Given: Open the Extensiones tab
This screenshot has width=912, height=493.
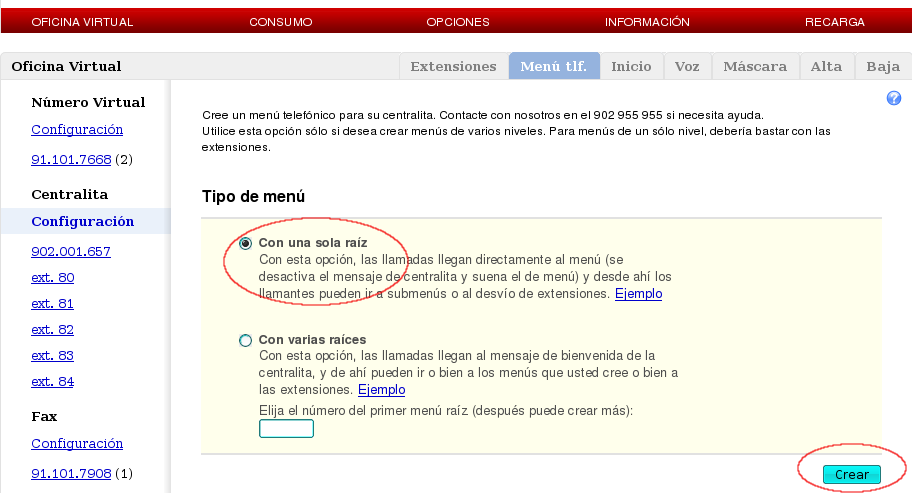Looking at the screenshot, I should coord(453,66).
